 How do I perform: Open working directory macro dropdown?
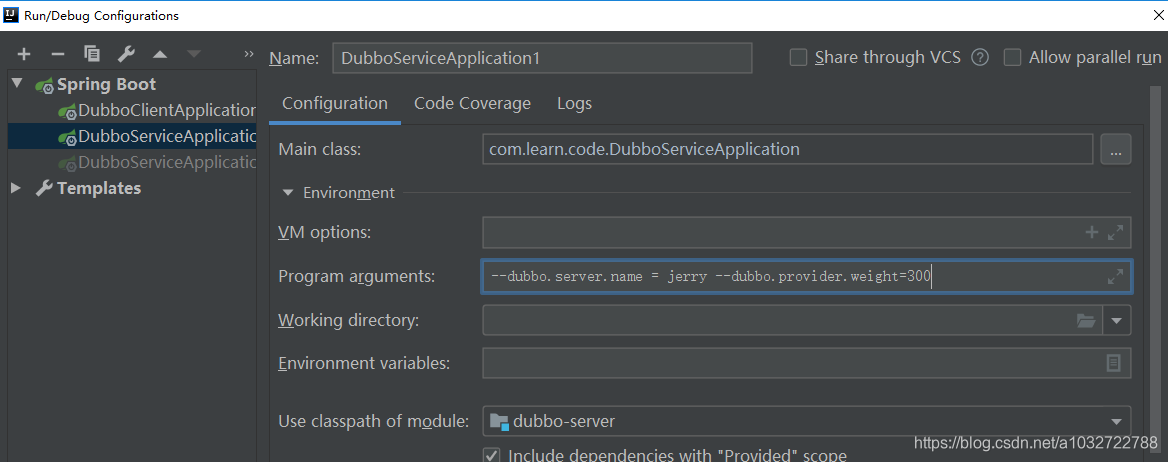pos(1116,320)
